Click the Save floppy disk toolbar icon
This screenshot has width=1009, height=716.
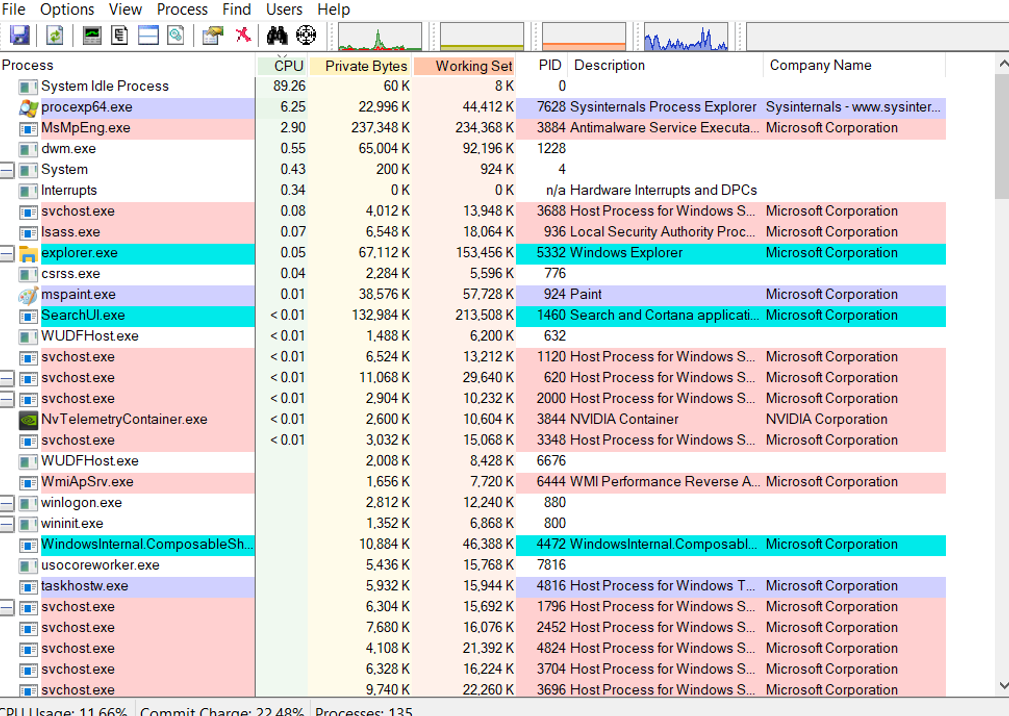pyautogui.click(x=20, y=35)
